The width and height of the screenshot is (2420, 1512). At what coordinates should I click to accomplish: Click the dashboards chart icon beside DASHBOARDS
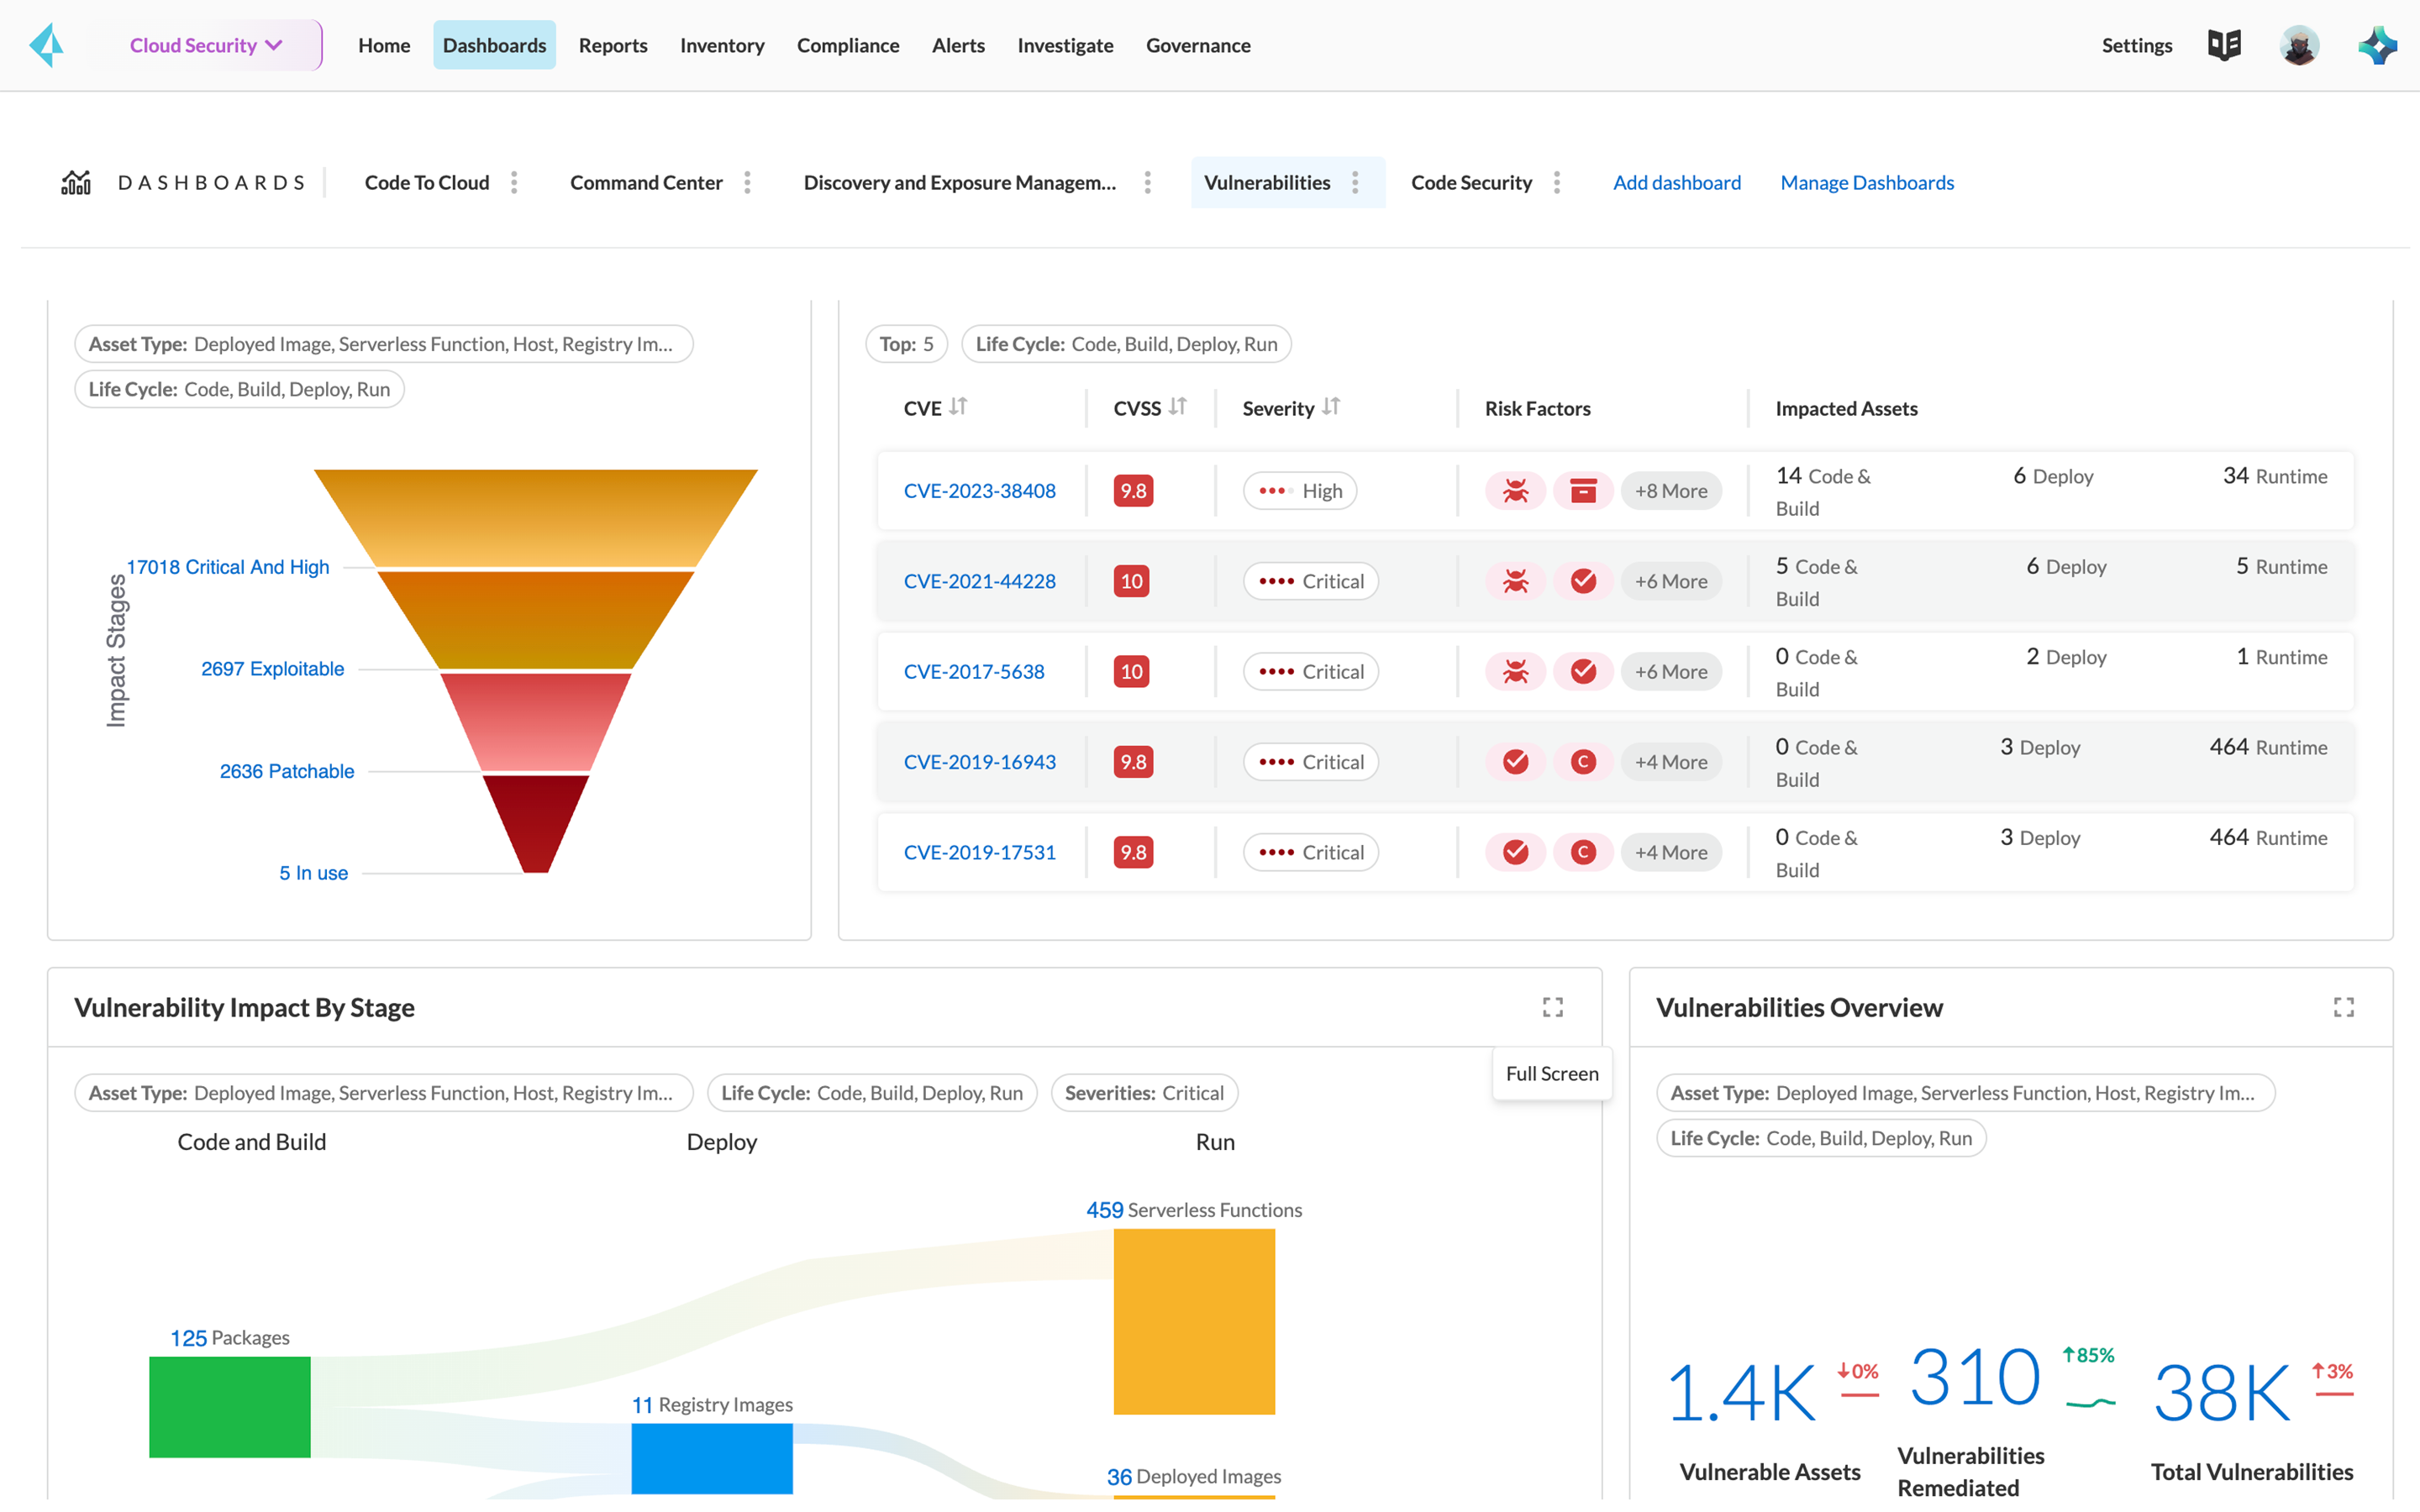tap(77, 182)
